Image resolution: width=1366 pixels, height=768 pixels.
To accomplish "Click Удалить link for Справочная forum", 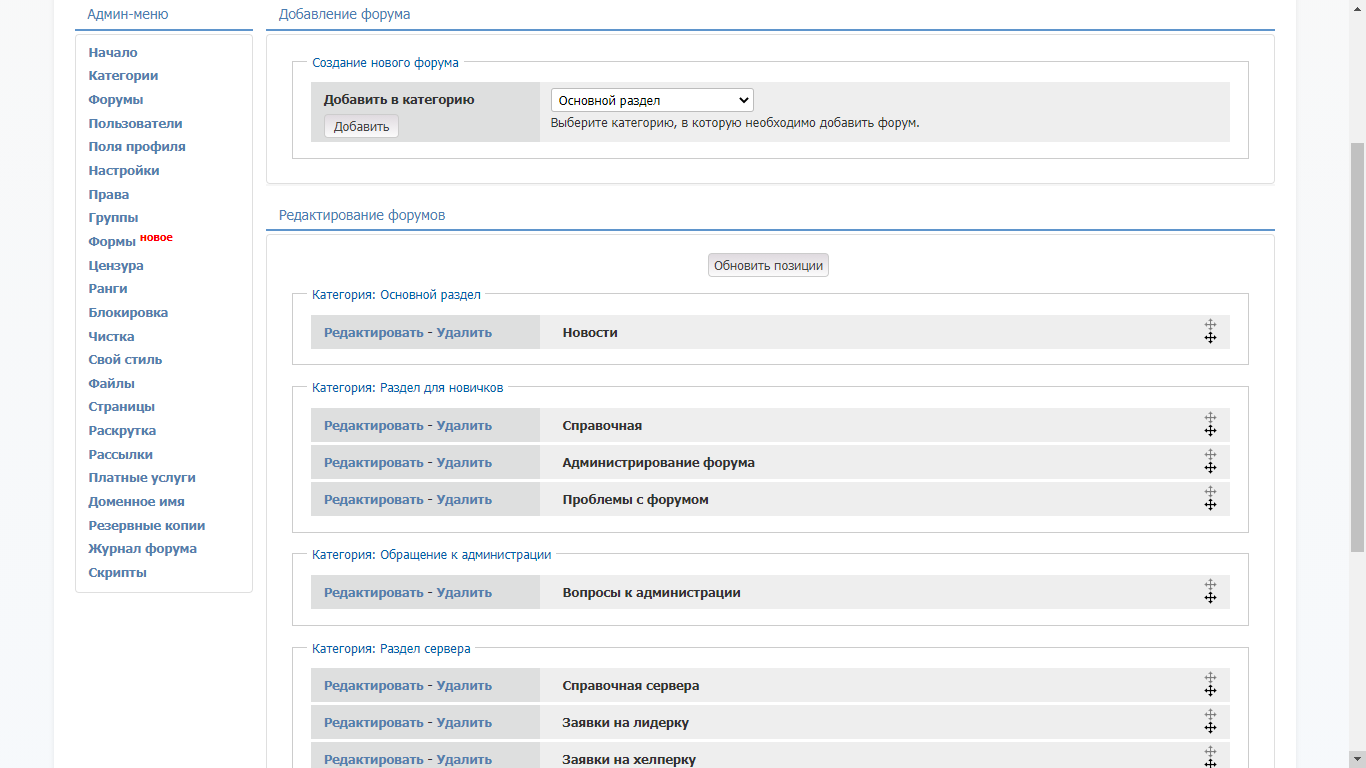I will coord(464,426).
